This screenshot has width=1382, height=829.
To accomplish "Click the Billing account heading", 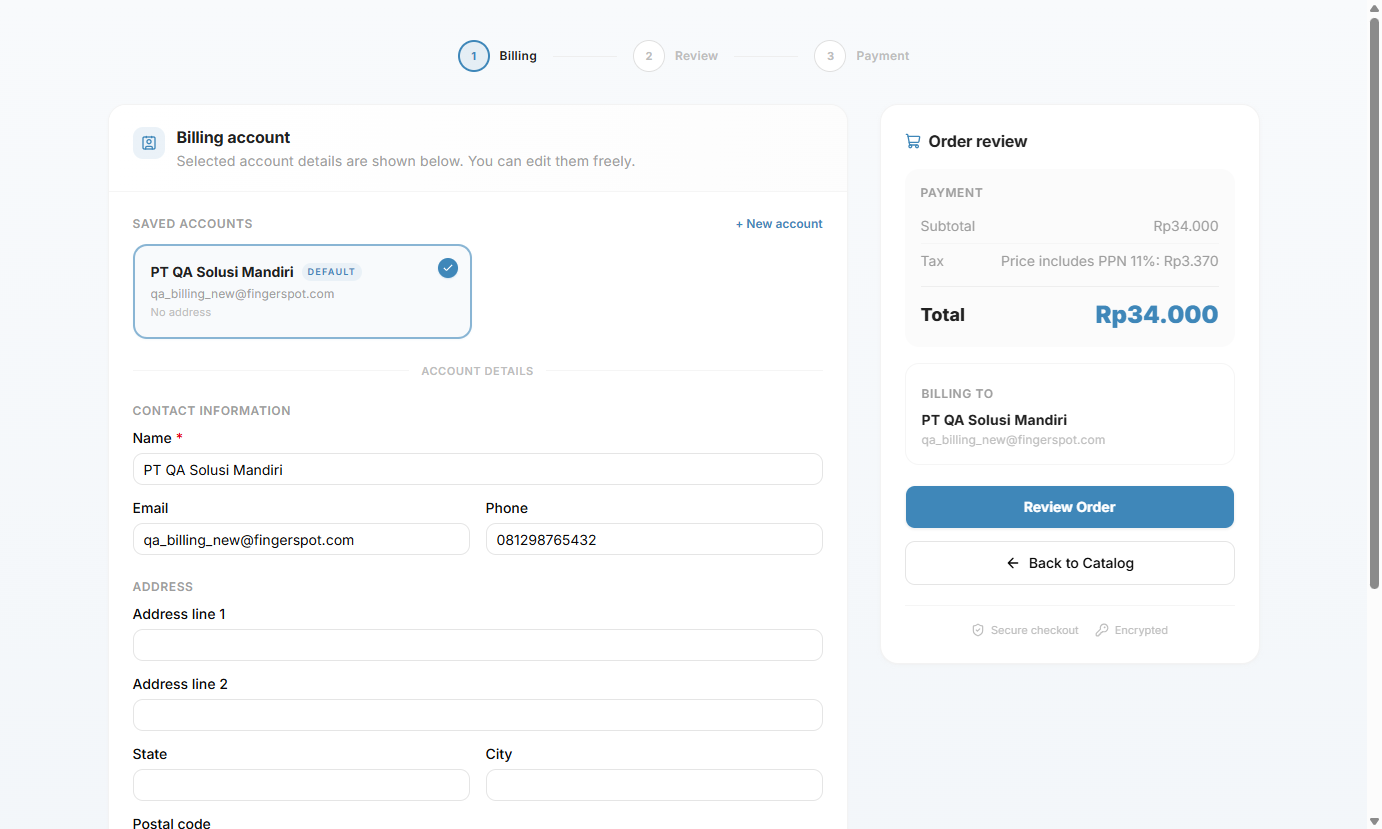I will click(233, 137).
